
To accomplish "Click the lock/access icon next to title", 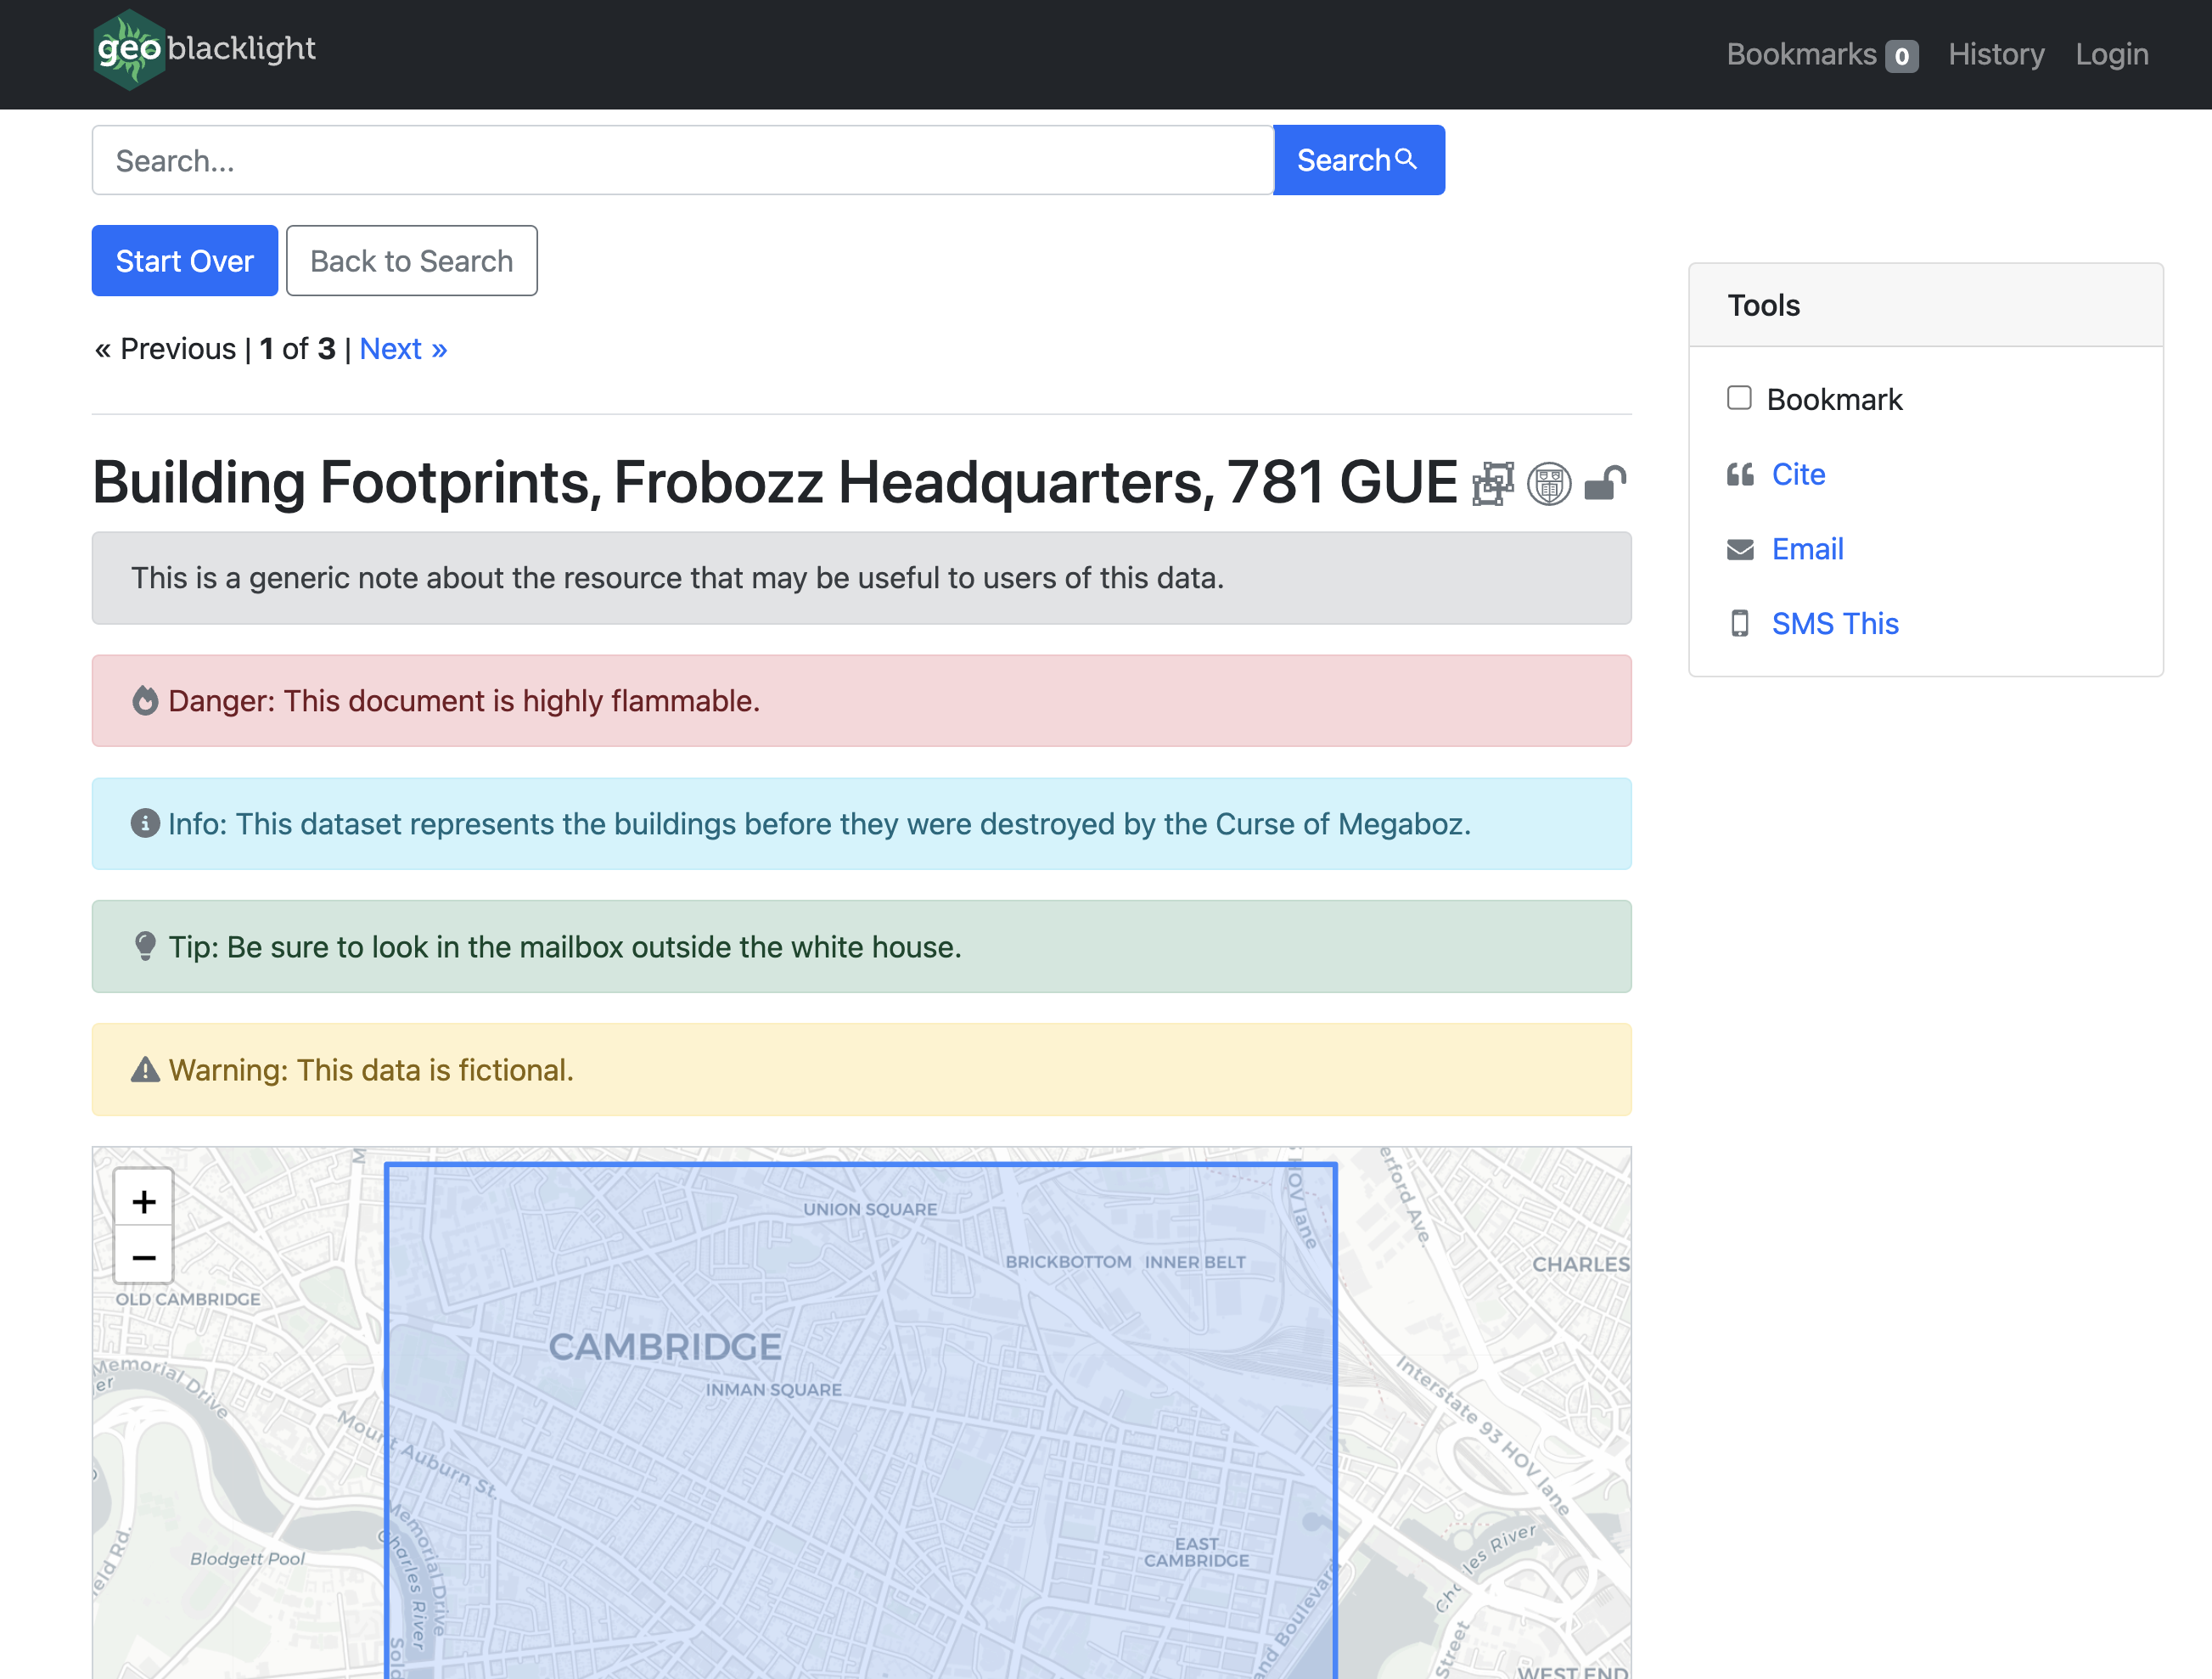I will [1603, 485].
